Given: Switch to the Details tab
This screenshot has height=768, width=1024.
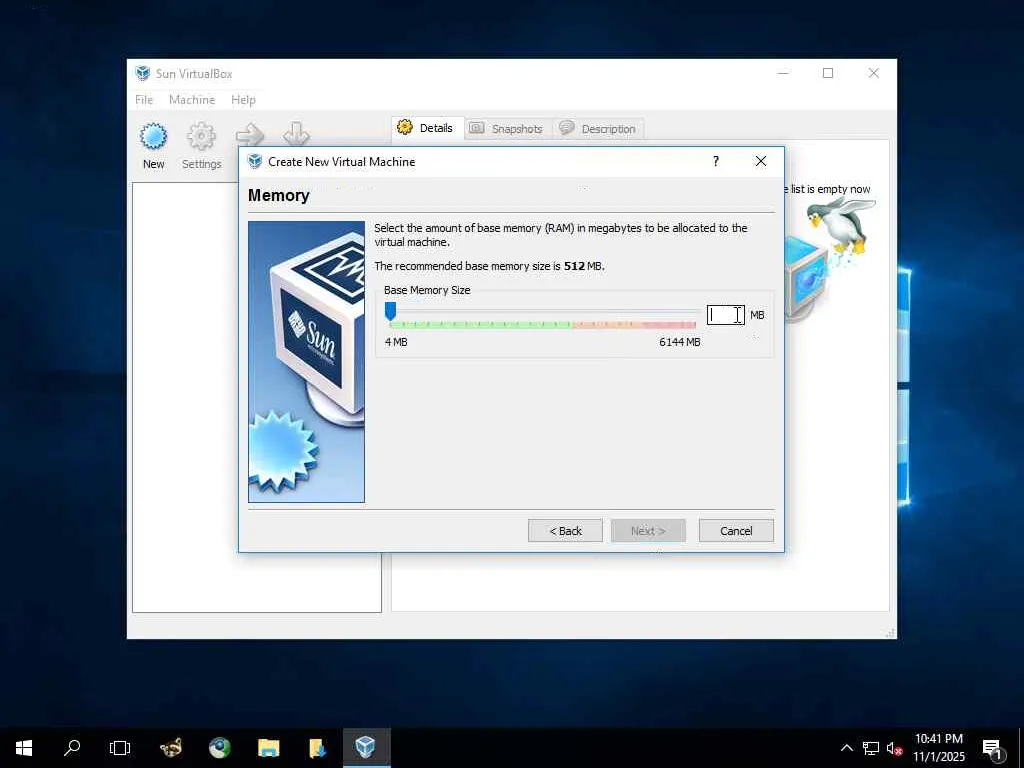Looking at the screenshot, I should pyautogui.click(x=426, y=128).
